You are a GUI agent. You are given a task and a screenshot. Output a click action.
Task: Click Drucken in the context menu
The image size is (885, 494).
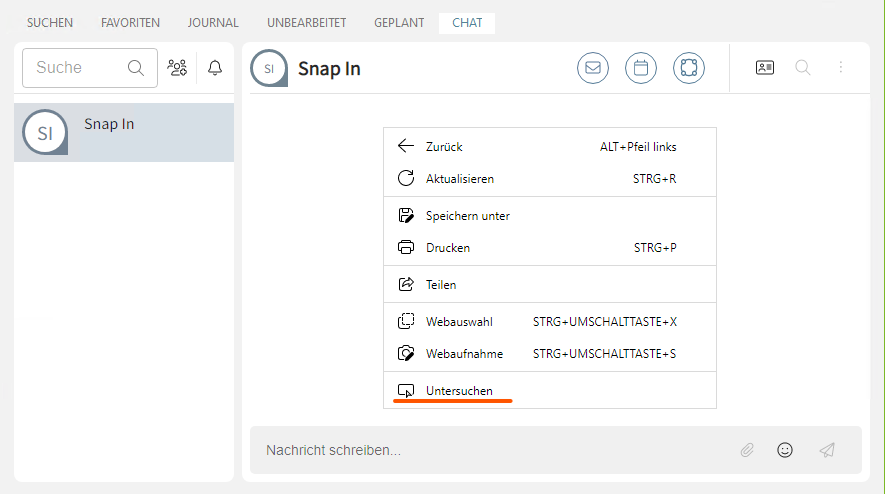[x=447, y=247]
